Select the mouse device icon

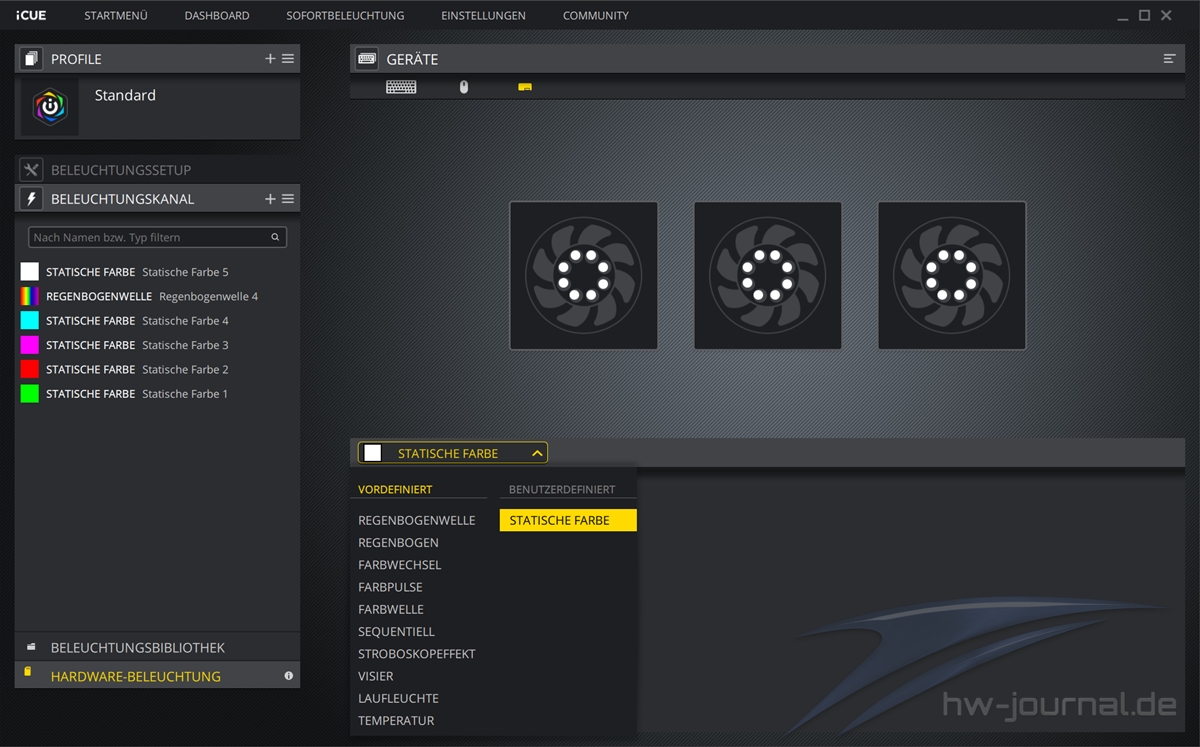(463, 87)
